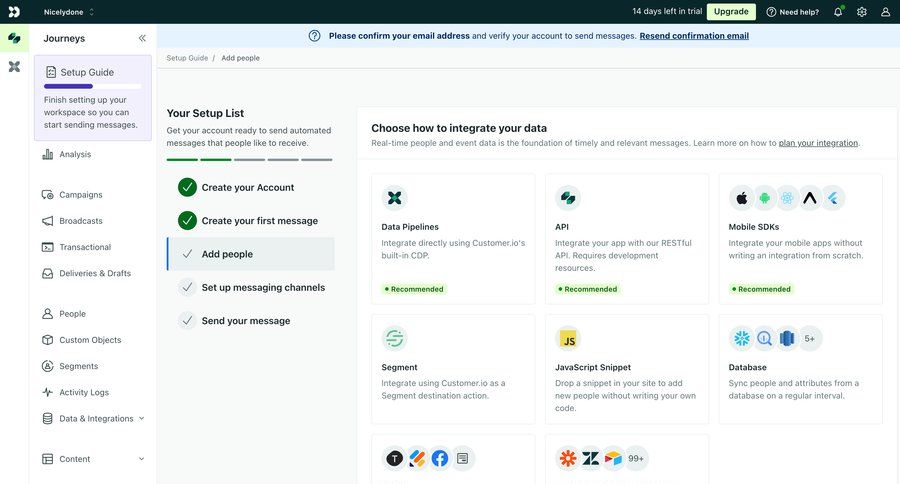Open the Data Pipelines icon in left rail
900x484 pixels.
(x=14, y=67)
